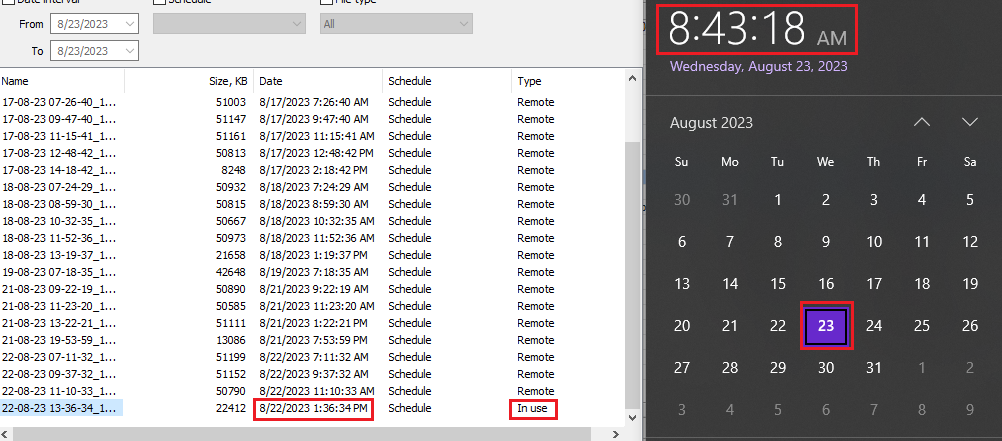Select the 22-08-23 13-36-34 file row
1002x441 pixels.
point(60,408)
